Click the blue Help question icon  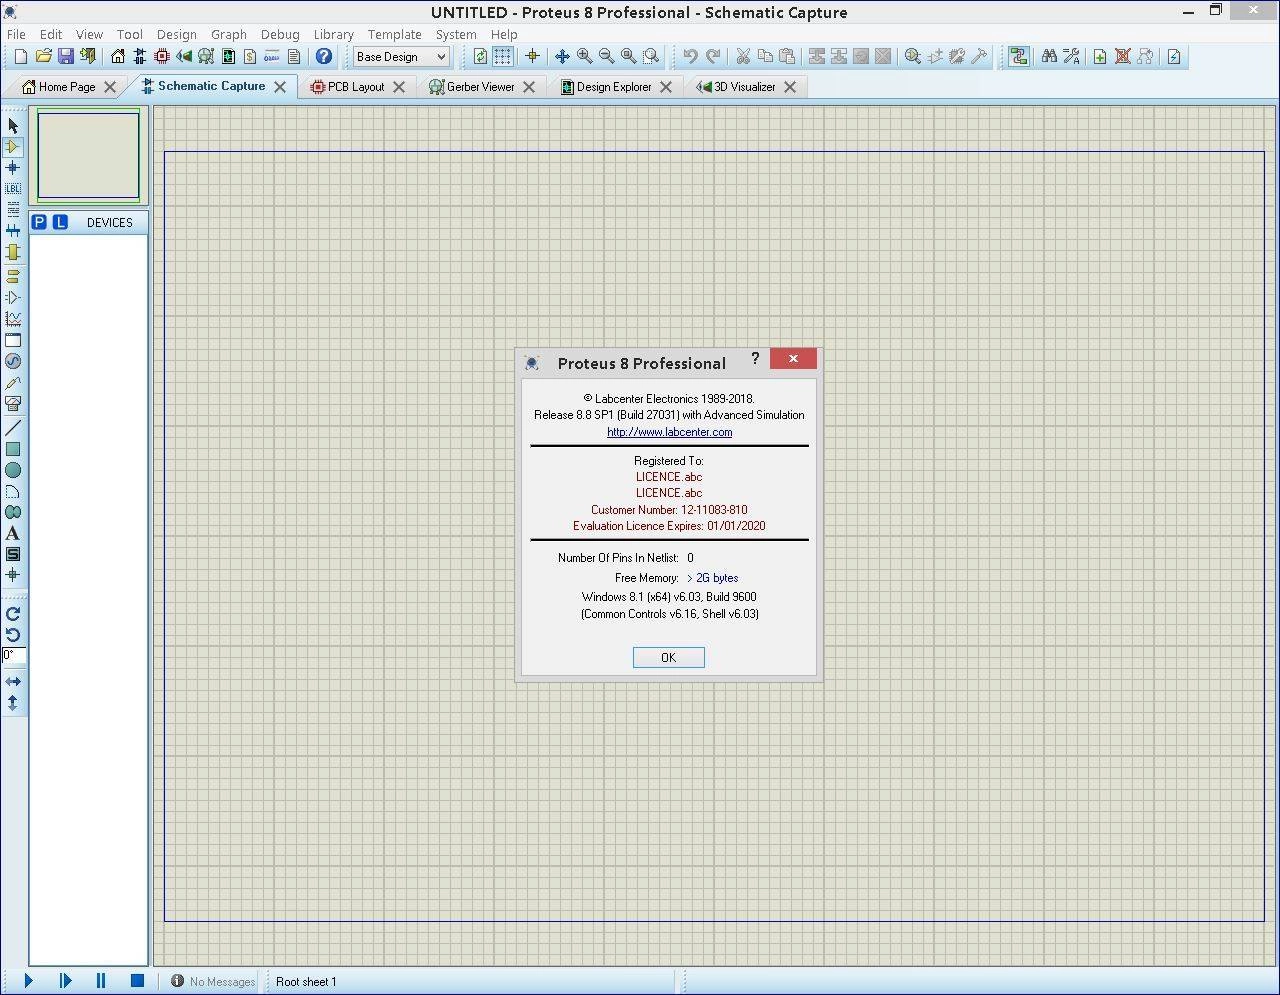(324, 57)
